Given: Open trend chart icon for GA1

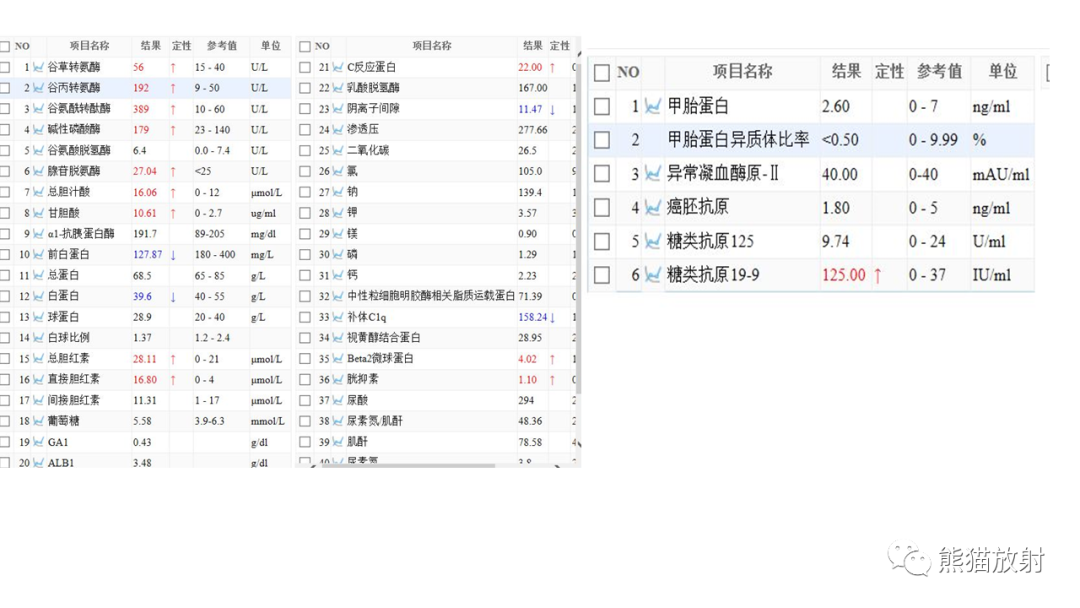Looking at the screenshot, I should point(39,442).
